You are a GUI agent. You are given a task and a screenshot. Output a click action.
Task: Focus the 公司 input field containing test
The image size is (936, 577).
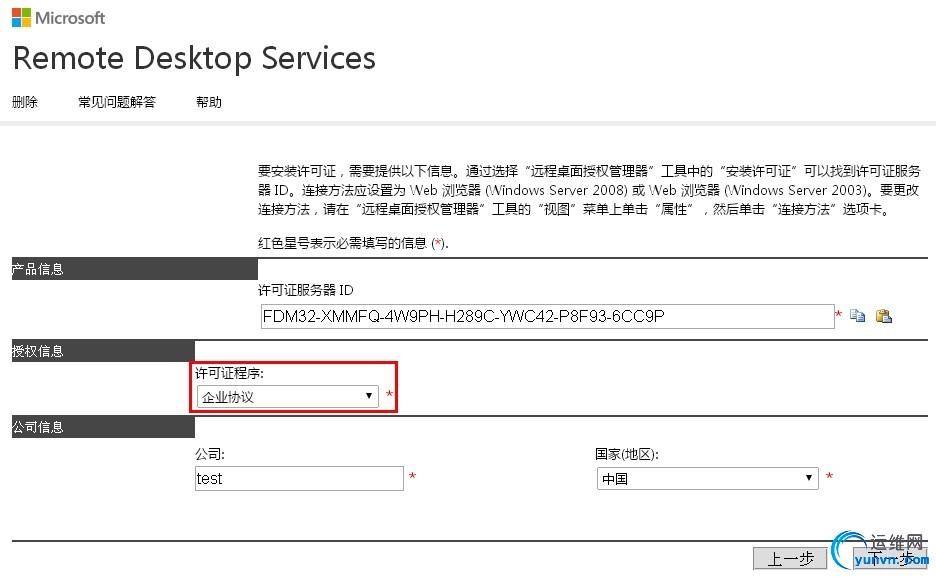coord(299,479)
